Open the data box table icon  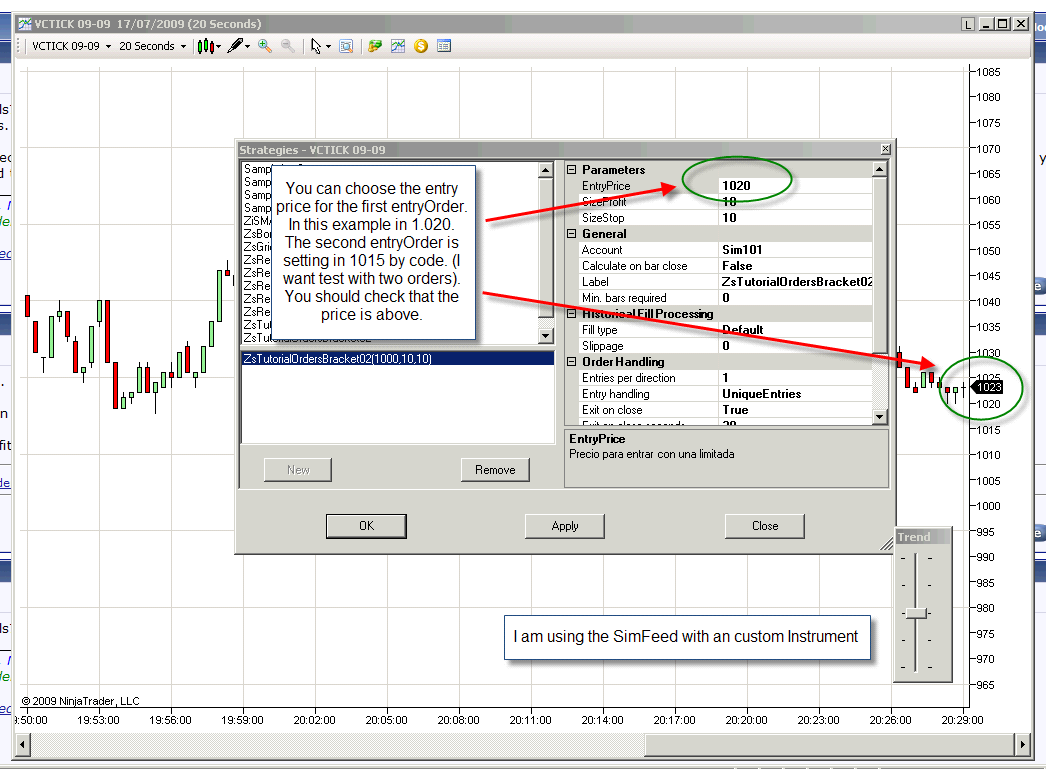click(x=444, y=46)
